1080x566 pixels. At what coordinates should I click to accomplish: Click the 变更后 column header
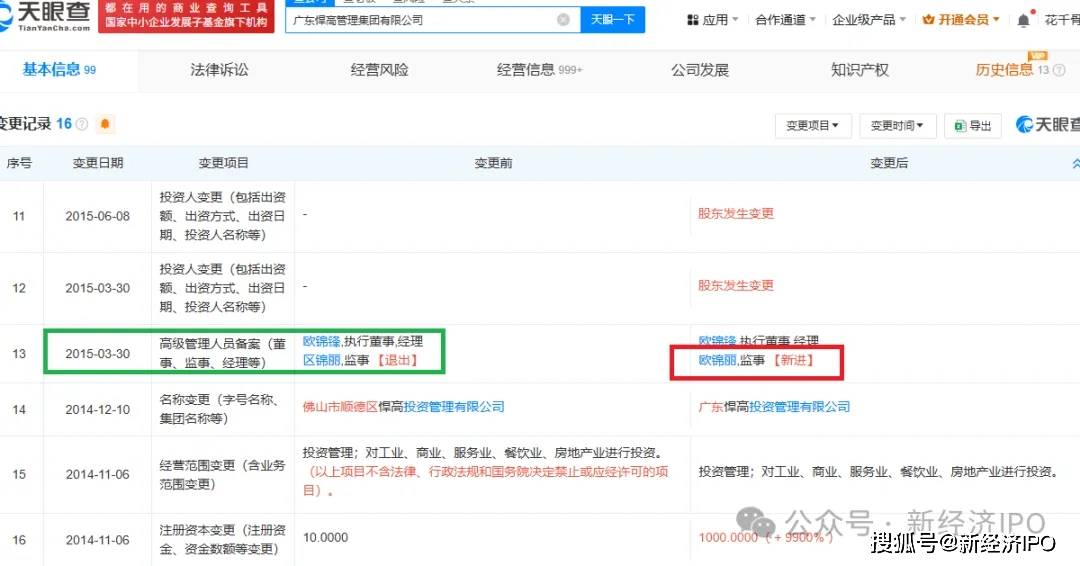tap(889, 163)
